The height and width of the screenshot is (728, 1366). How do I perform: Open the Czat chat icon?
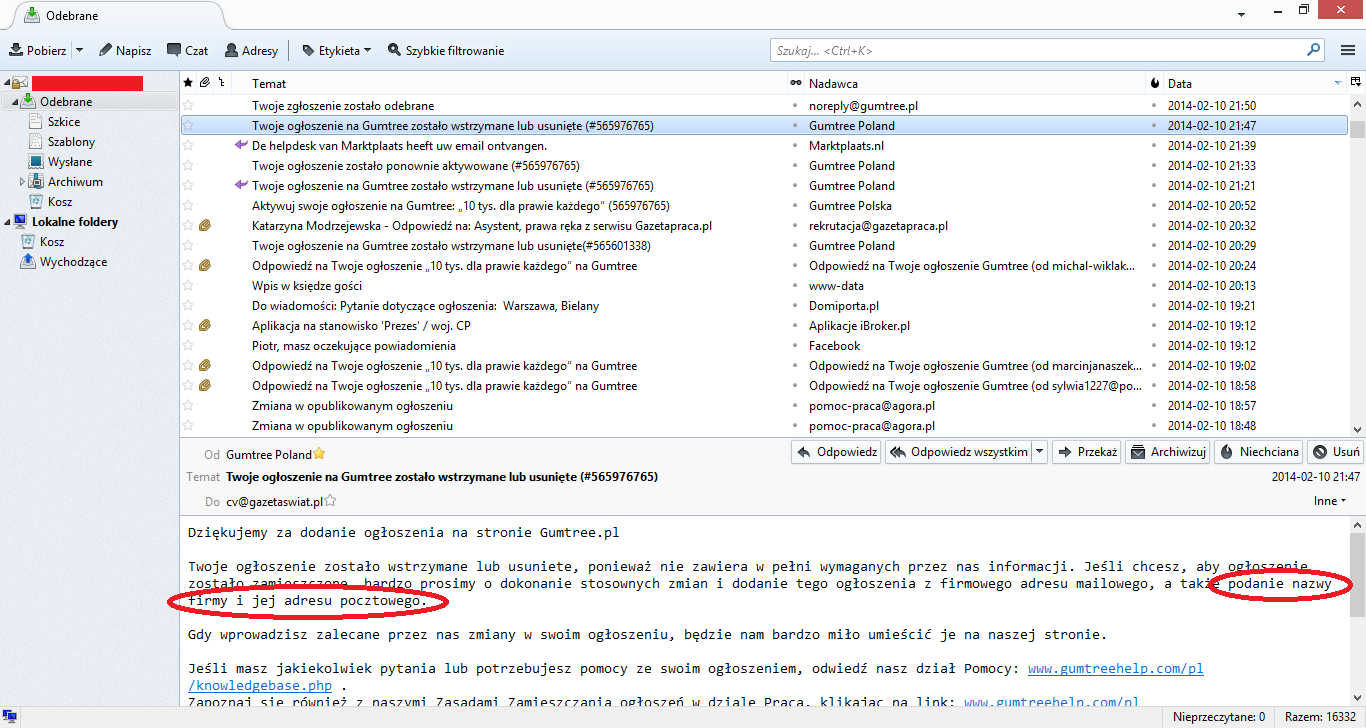click(x=174, y=50)
